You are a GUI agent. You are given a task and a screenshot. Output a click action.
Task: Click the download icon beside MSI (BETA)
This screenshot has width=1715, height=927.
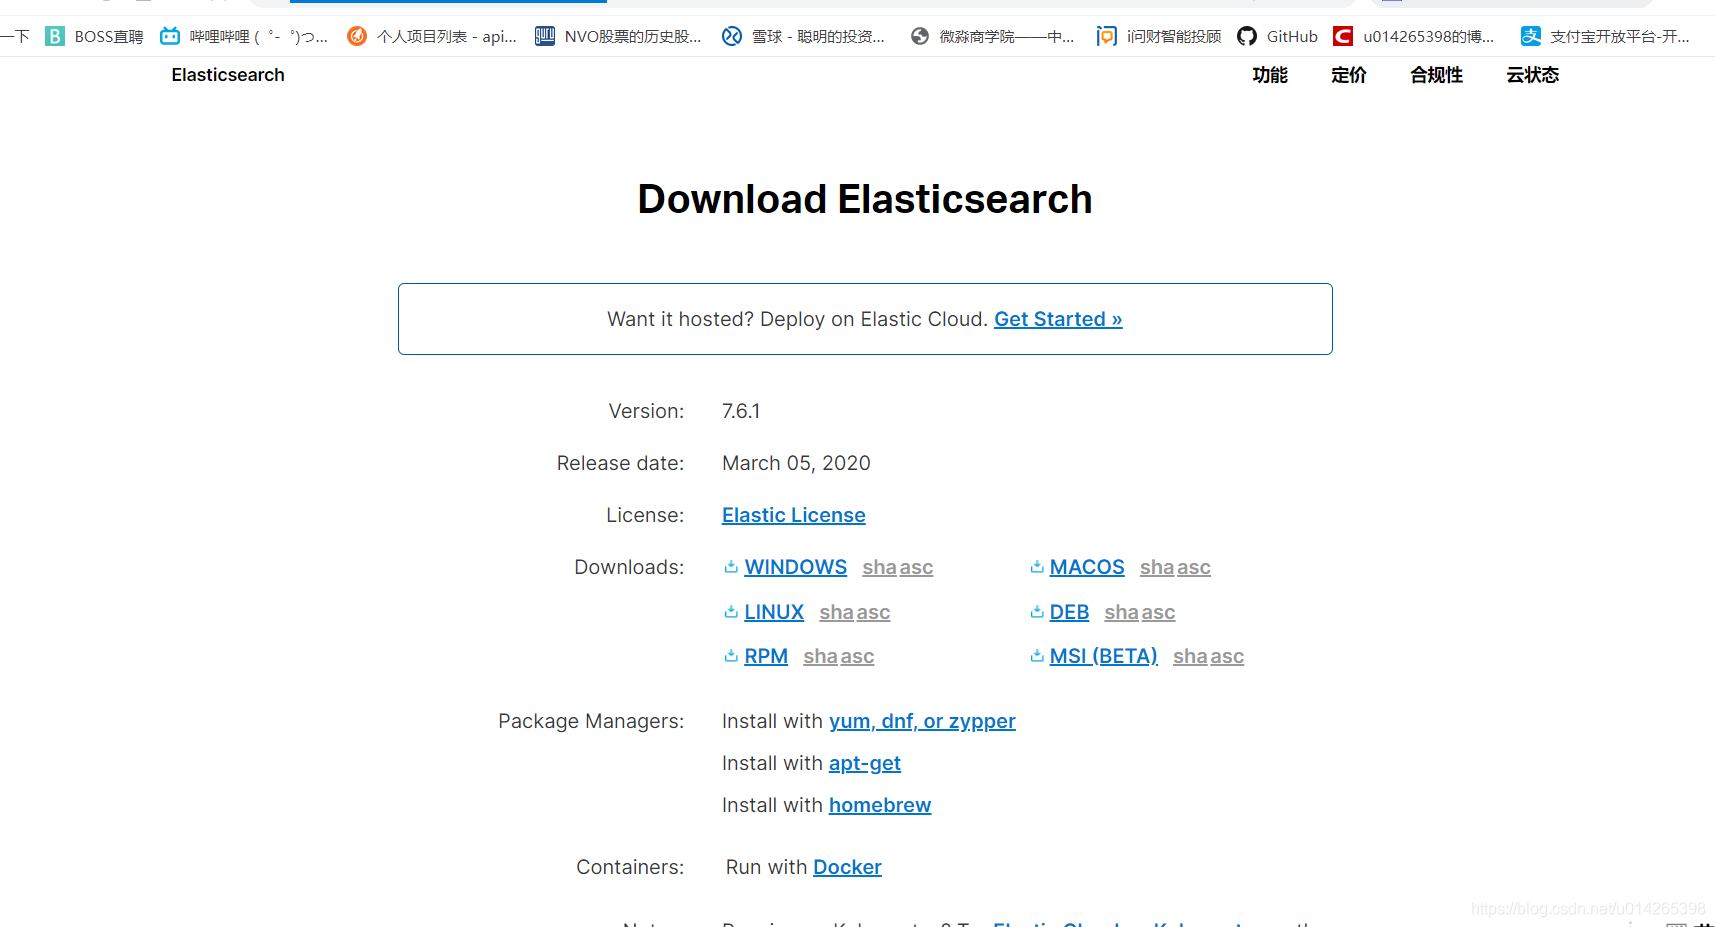click(1037, 656)
